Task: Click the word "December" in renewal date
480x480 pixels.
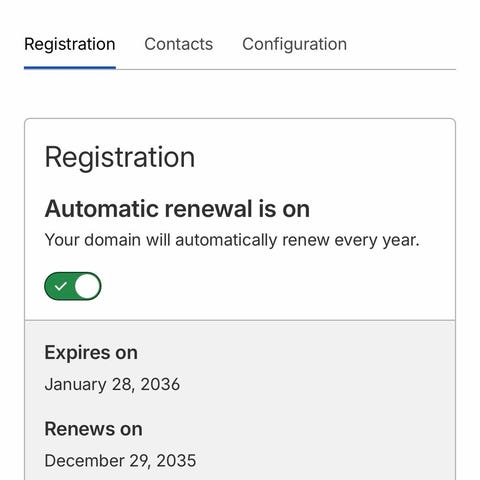Action: click(x=85, y=461)
